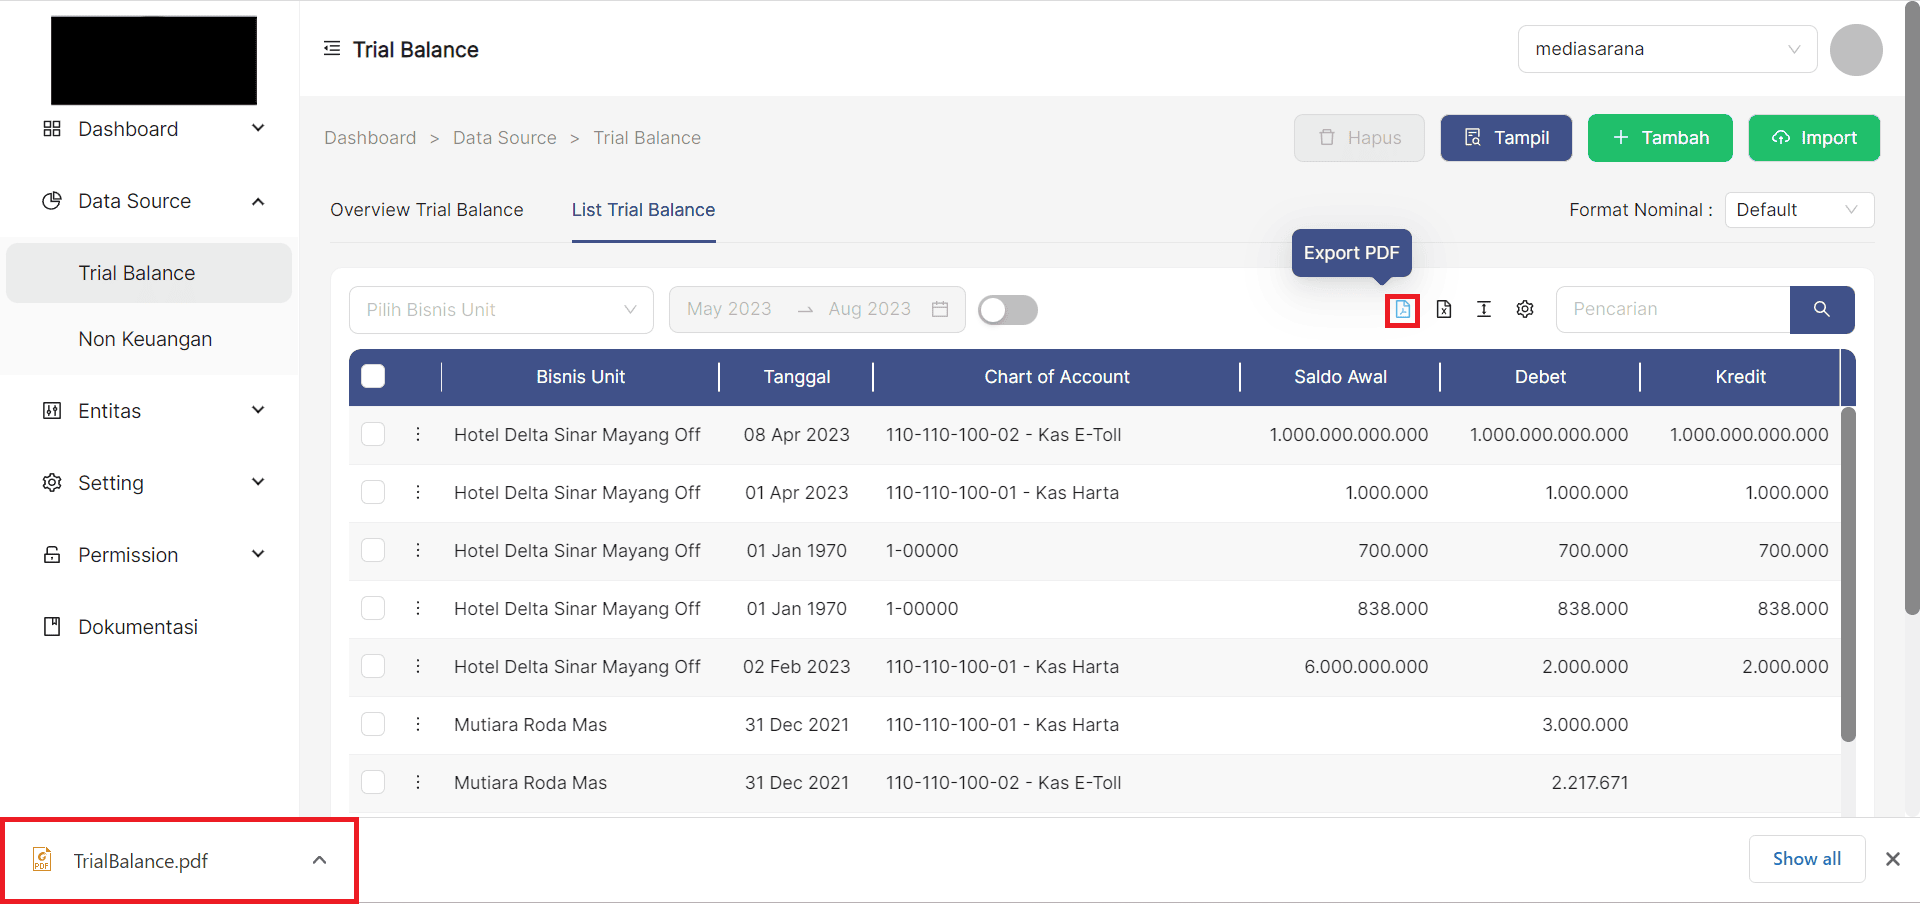The width and height of the screenshot is (1920, 910).
Task: Open Non Keuangan in sidebar
Action: coord(145,339)
